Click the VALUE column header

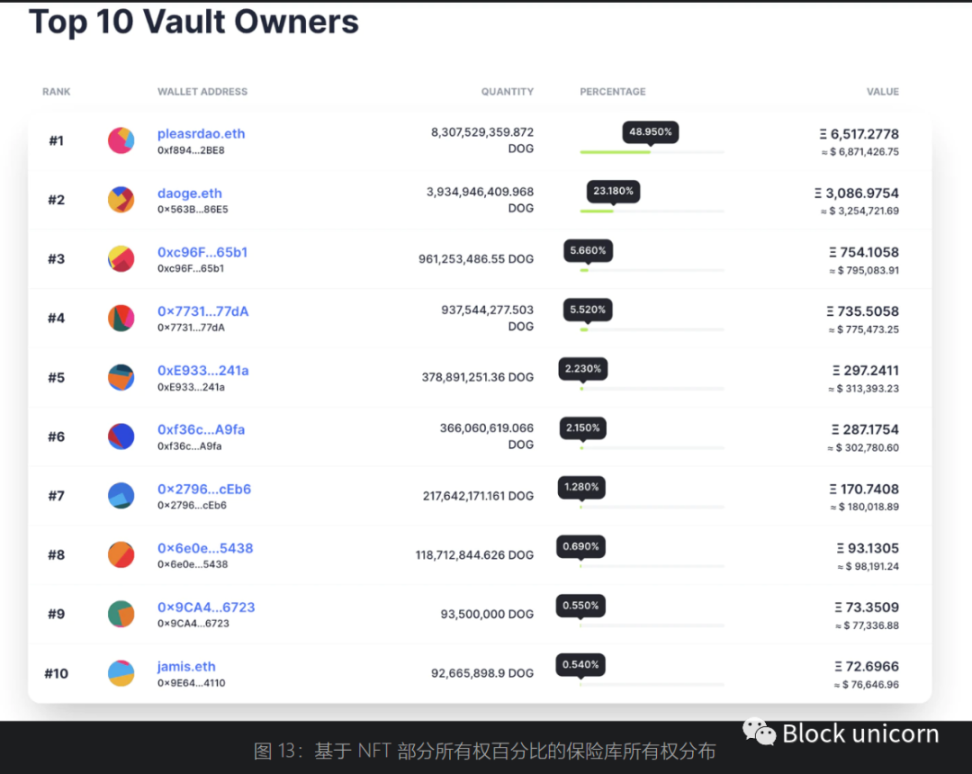point(882,92)
